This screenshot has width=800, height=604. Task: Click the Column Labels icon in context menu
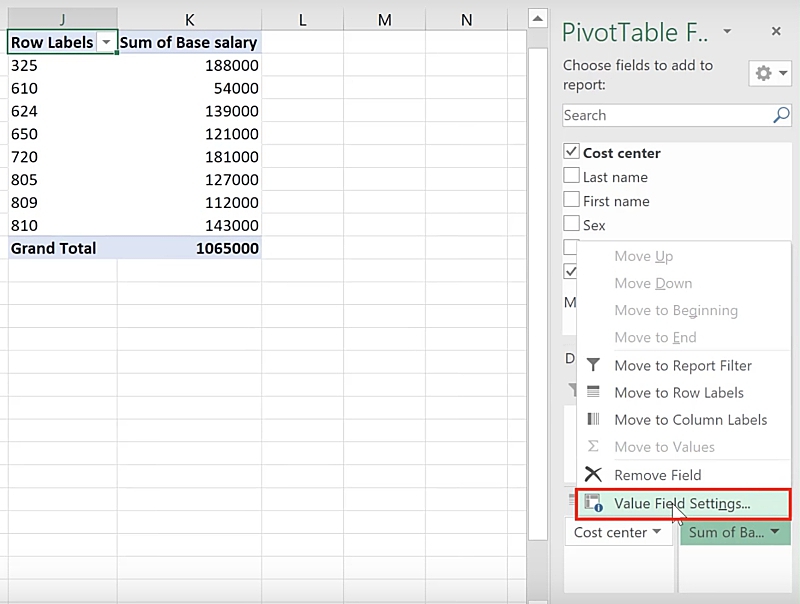(x=593, y=420)
